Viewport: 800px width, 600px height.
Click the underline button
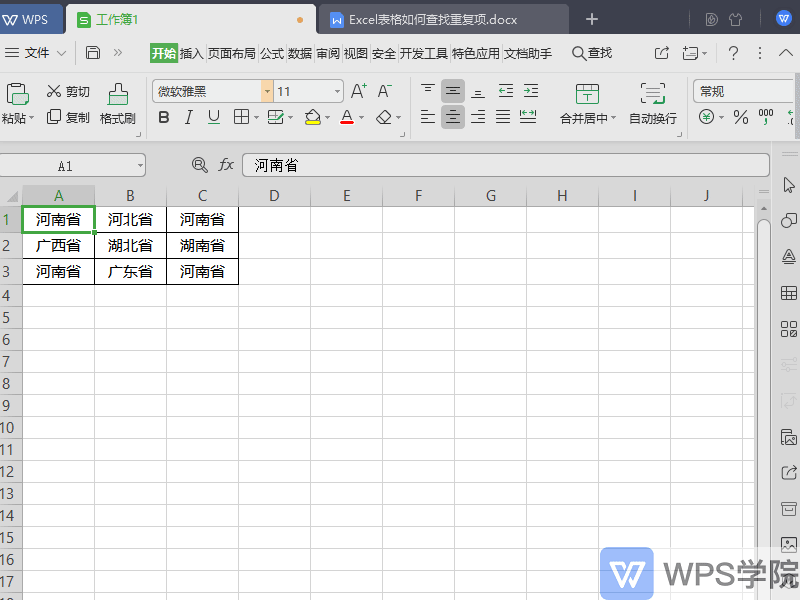pyautogui.click(x=214, y=117)
